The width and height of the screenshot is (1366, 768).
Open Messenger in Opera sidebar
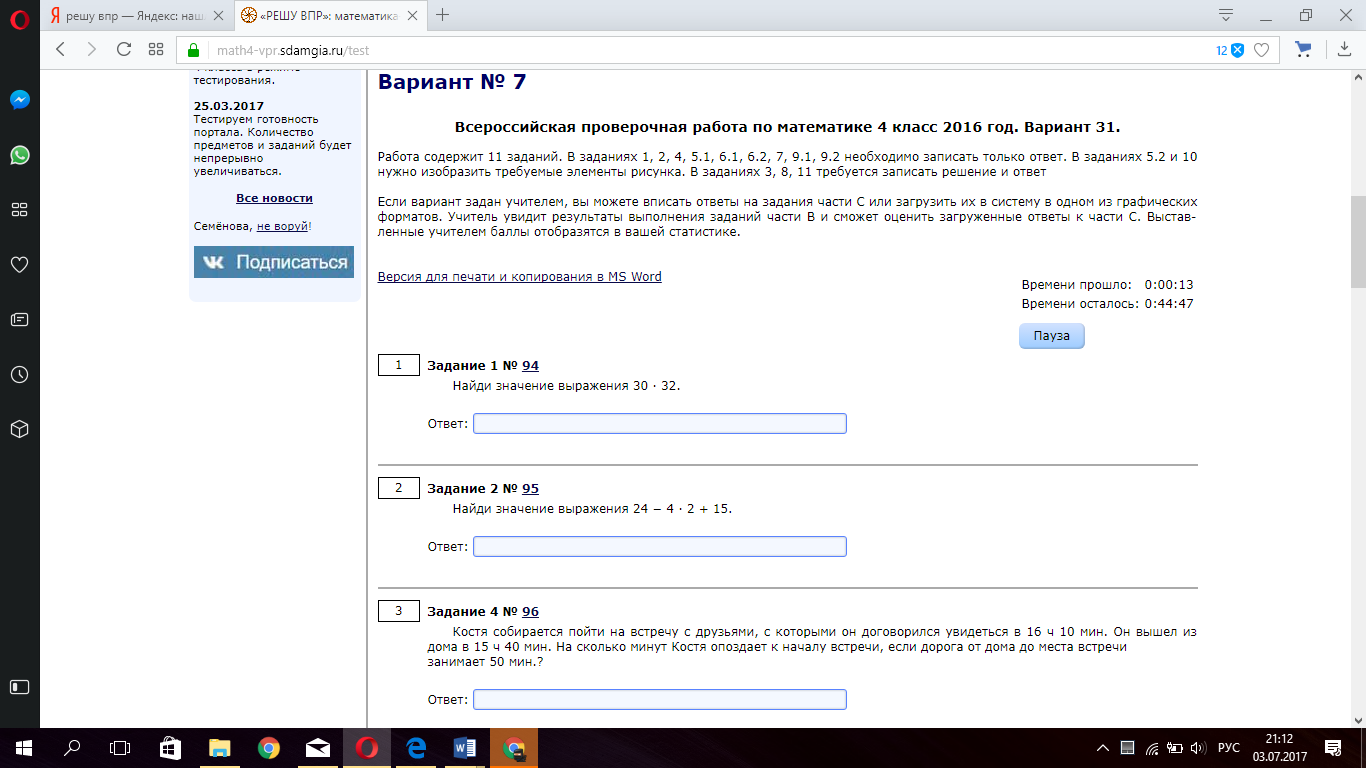[19, 100]
